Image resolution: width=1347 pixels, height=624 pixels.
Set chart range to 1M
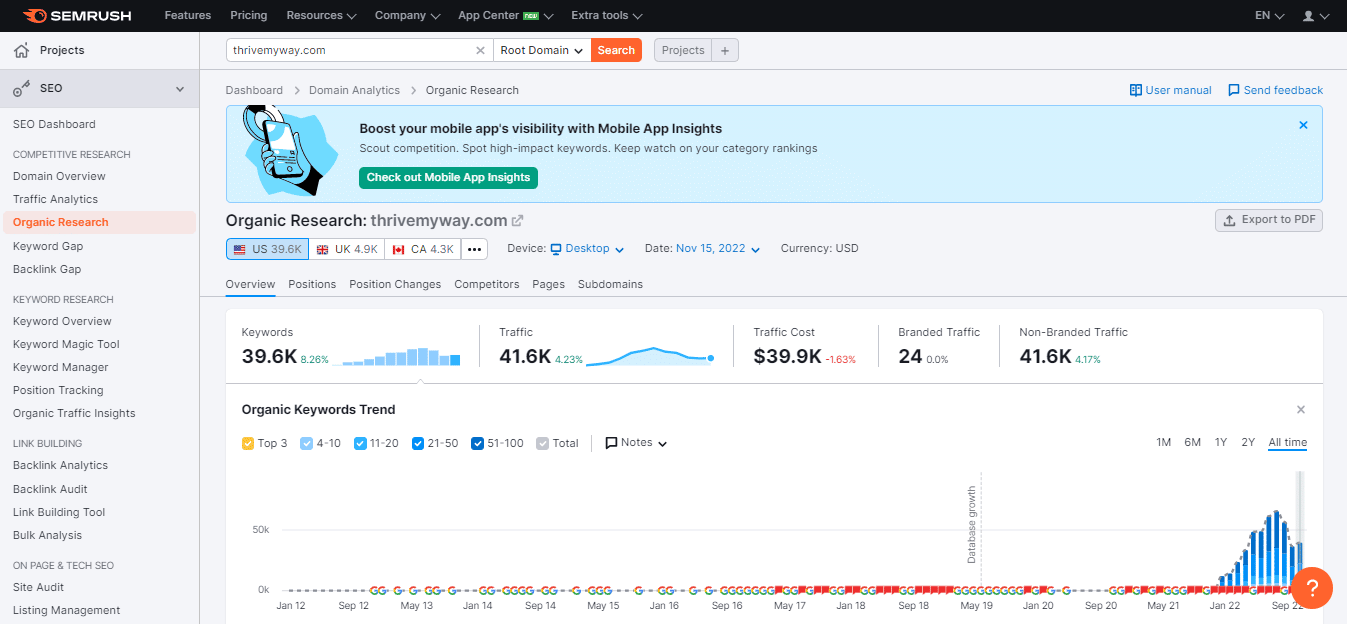tap(1164, 443)
